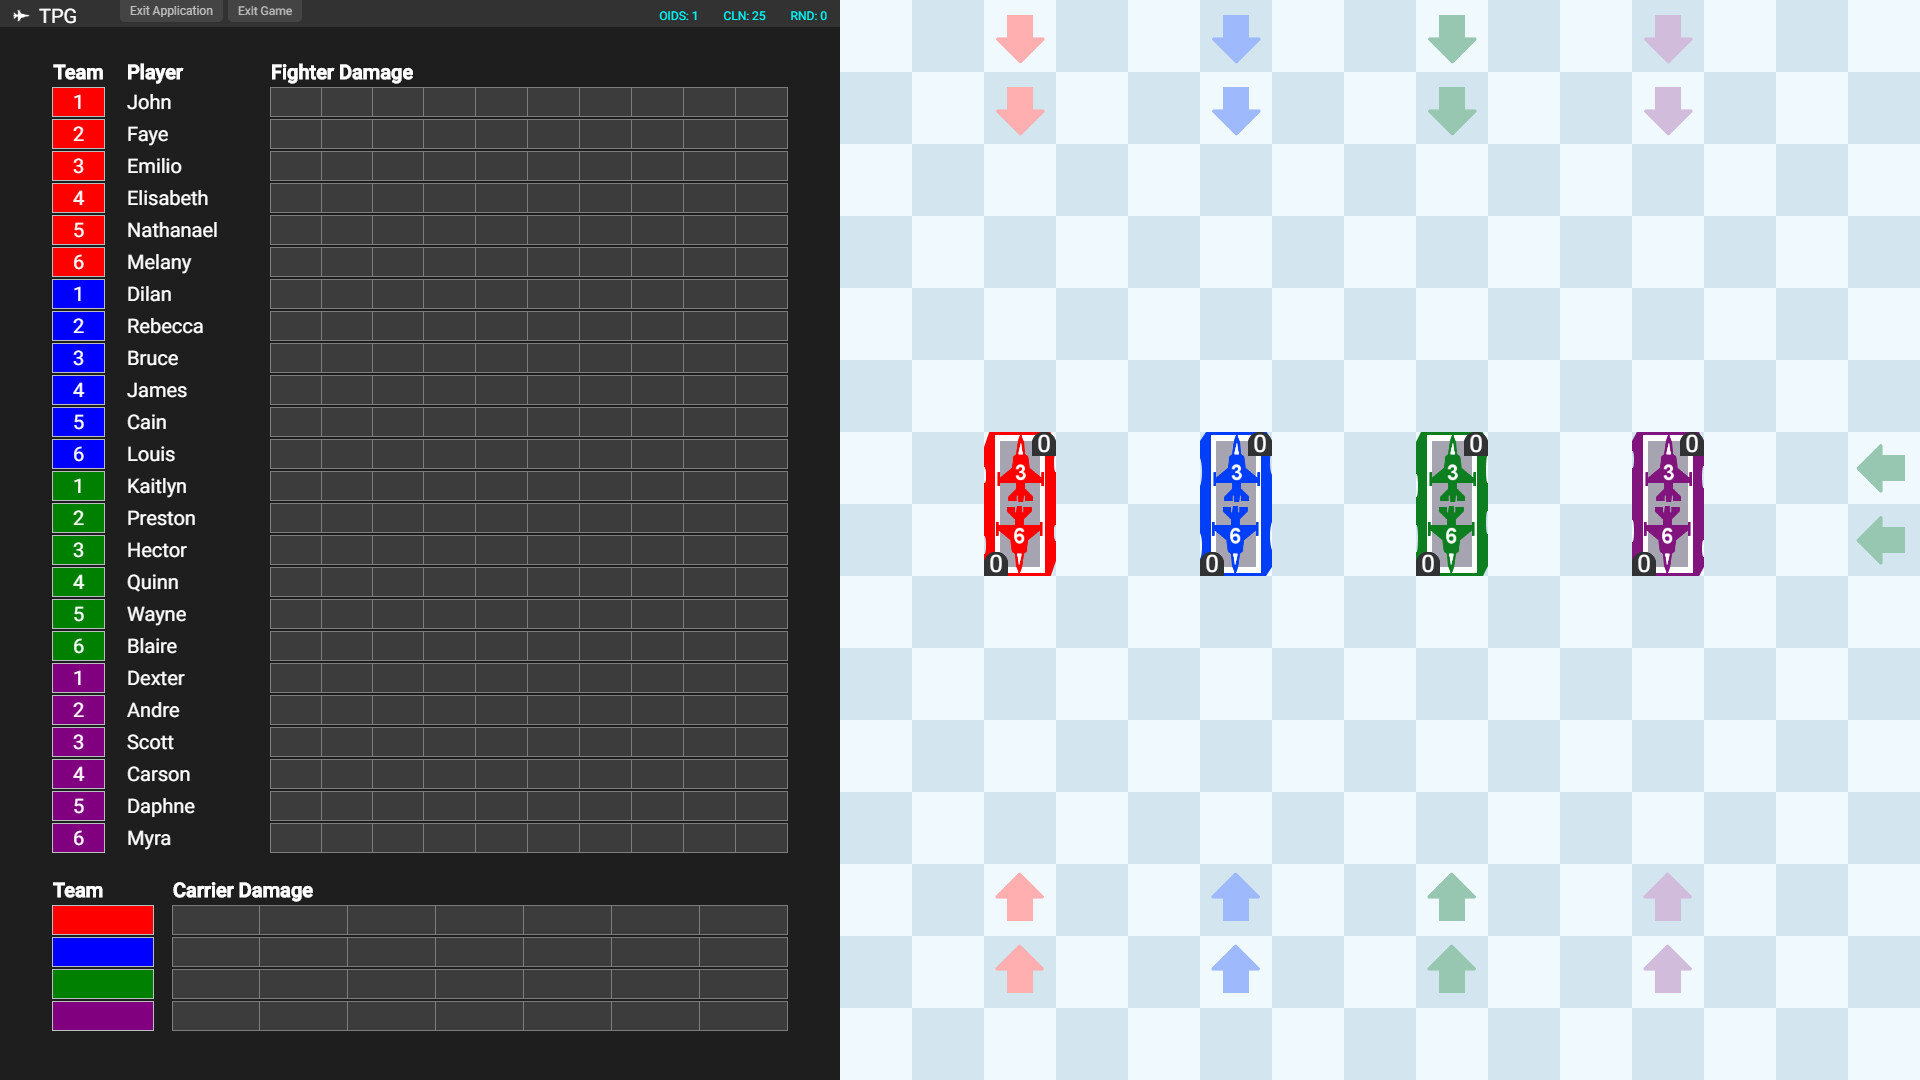Image resolution: width=1920 pixels, height=1080 pixels.
Task: Click the green up arrow below the green carrier
Action: (1452, 897)
